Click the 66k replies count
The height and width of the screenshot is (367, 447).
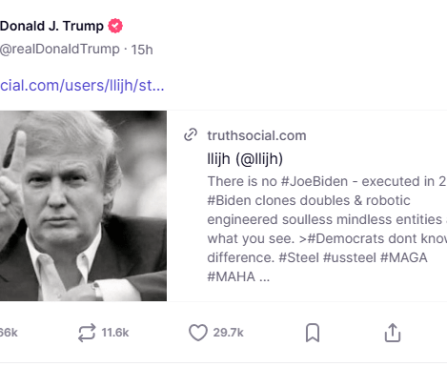(x=9, y=333)
